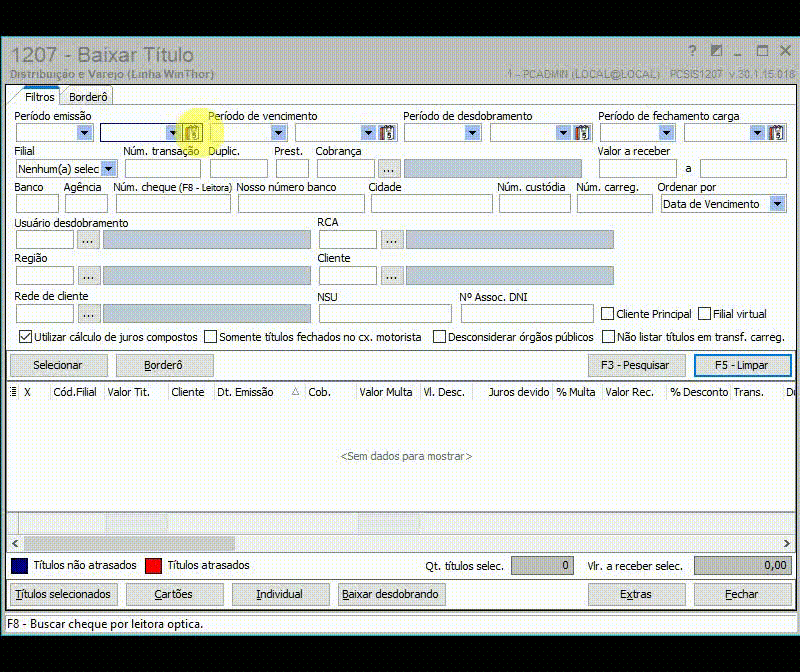Screen dimensions: 800x672
Task: Click the red Títulos atrasados swatch
Action: click(153, 566)
